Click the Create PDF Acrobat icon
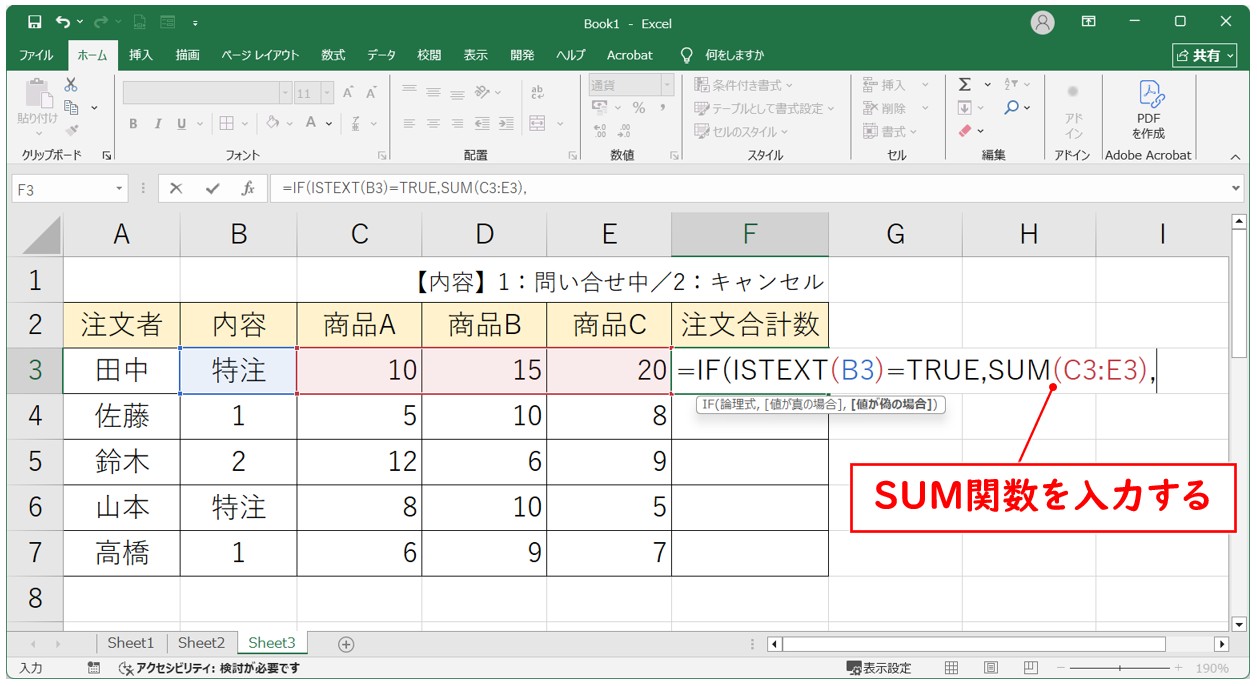 click(1148, 108)
